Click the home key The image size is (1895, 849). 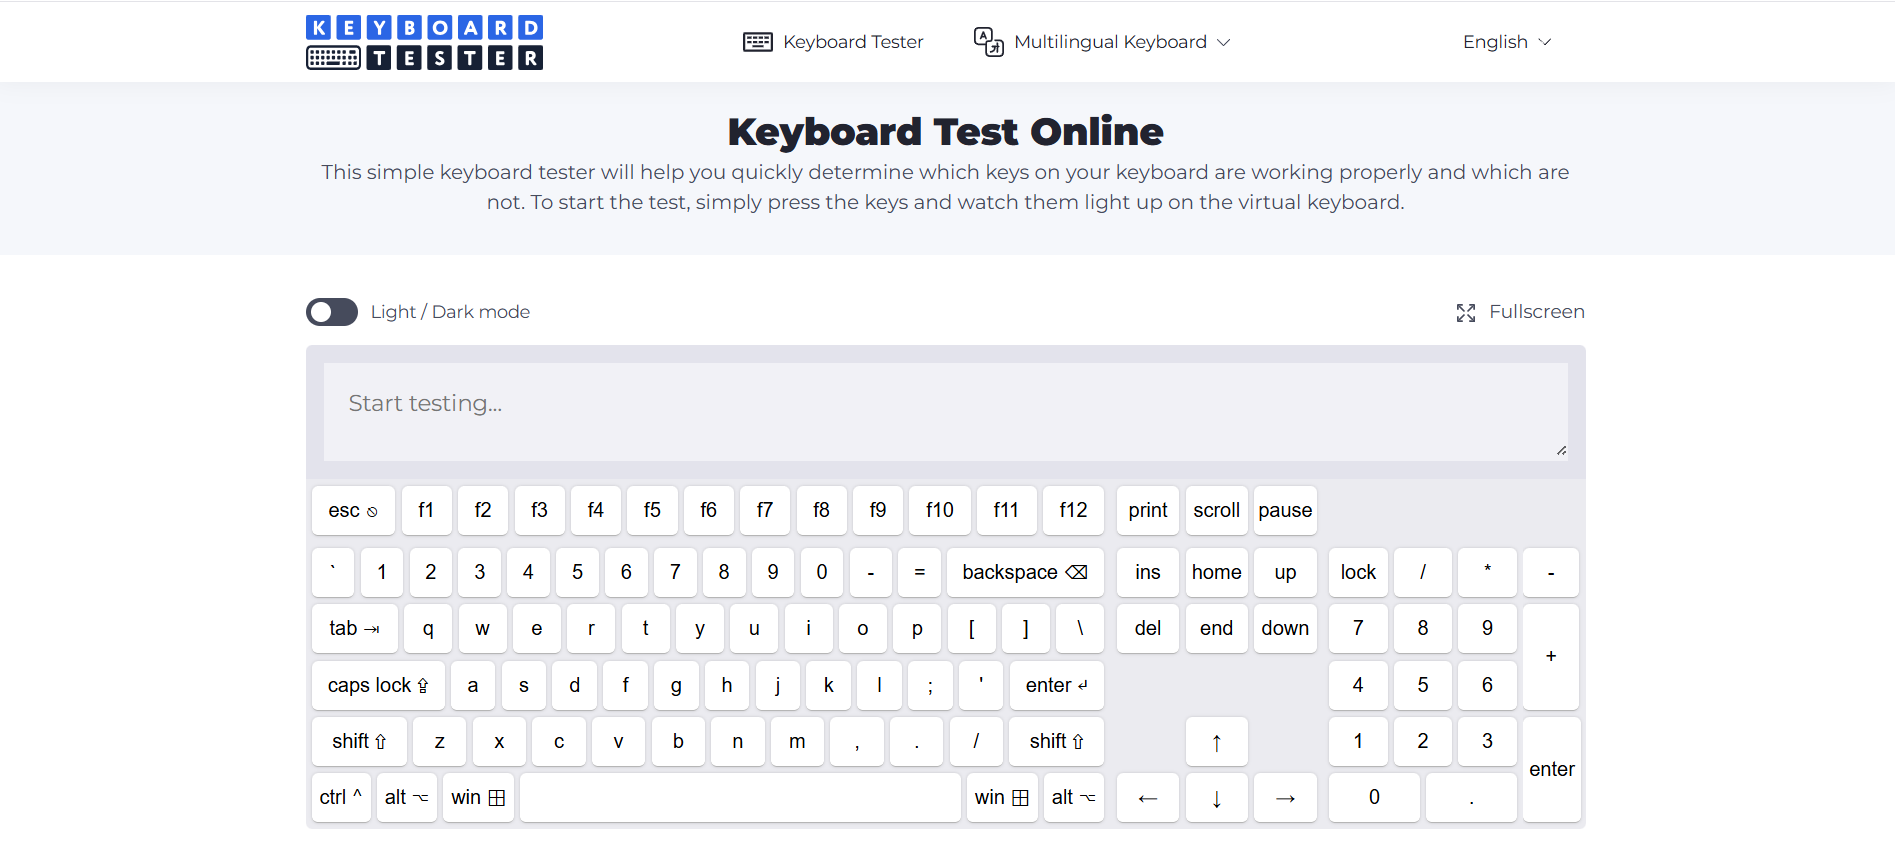coord(1217,572)
